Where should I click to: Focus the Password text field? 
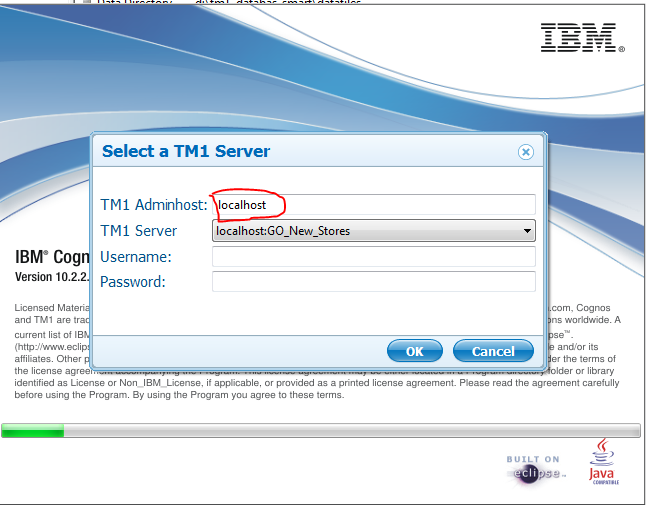374,282
